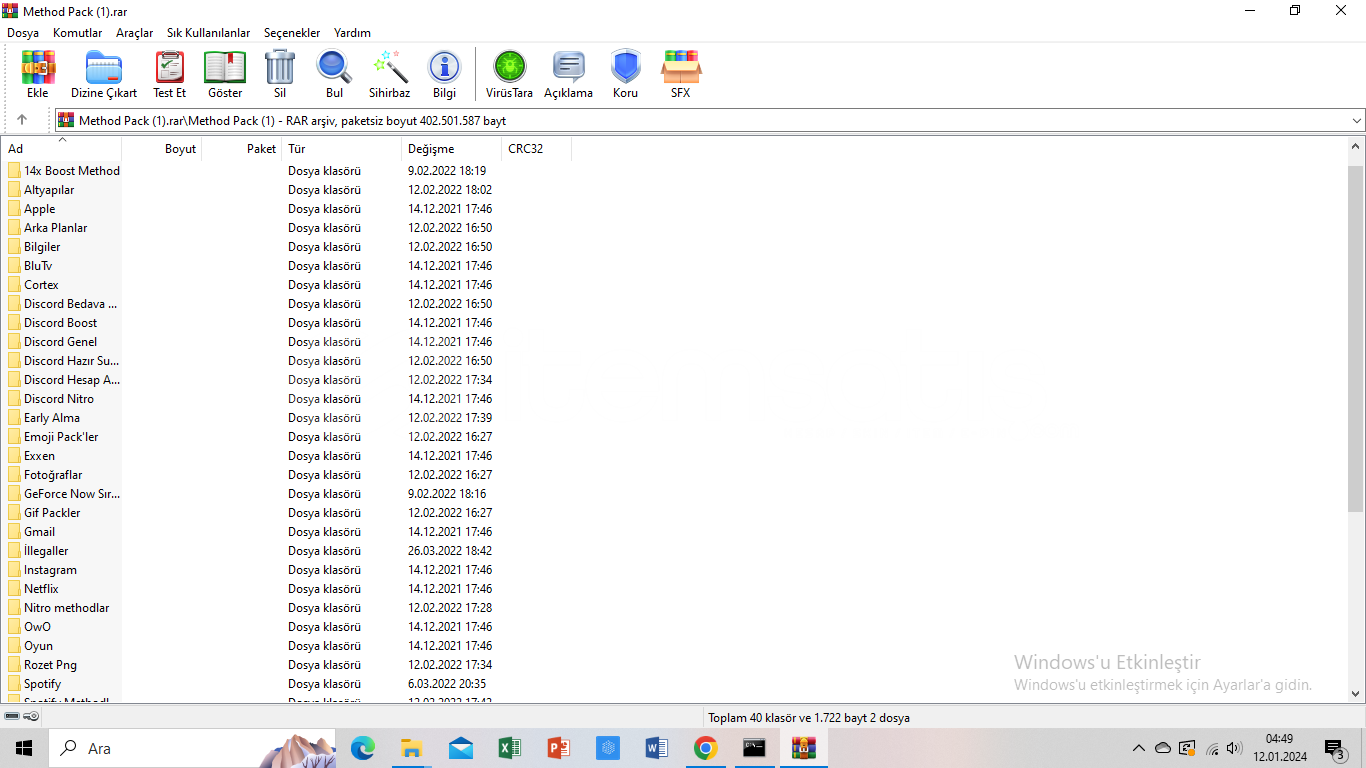Open the Sık Kullanılanlar menu

click(209, 33)
